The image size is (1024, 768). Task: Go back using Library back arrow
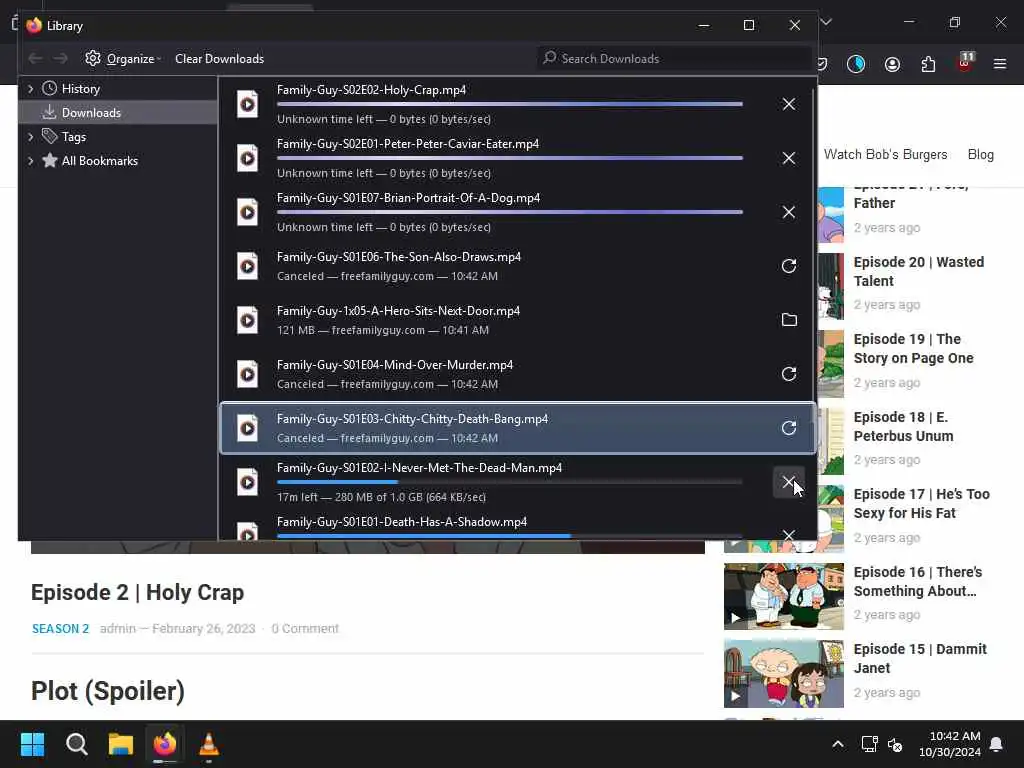coord(35,59)
